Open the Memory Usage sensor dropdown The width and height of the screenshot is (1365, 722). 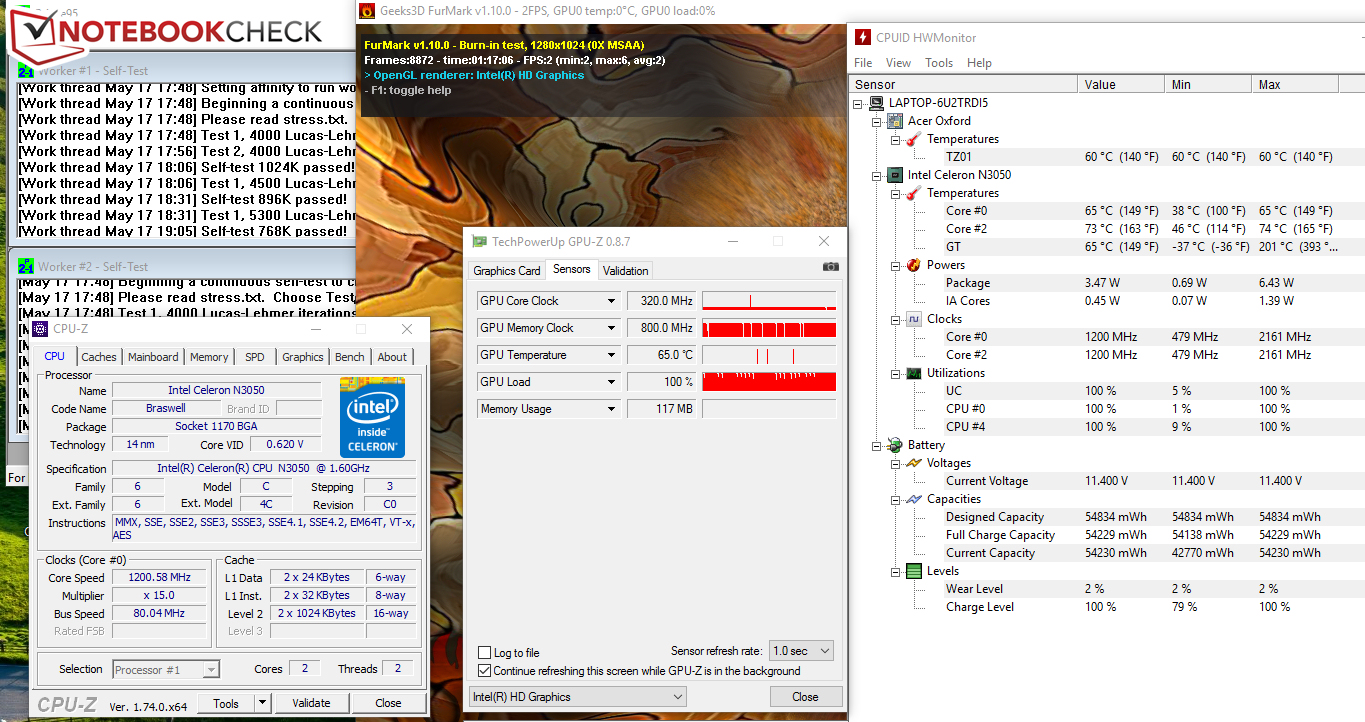(x=611, y=409)
